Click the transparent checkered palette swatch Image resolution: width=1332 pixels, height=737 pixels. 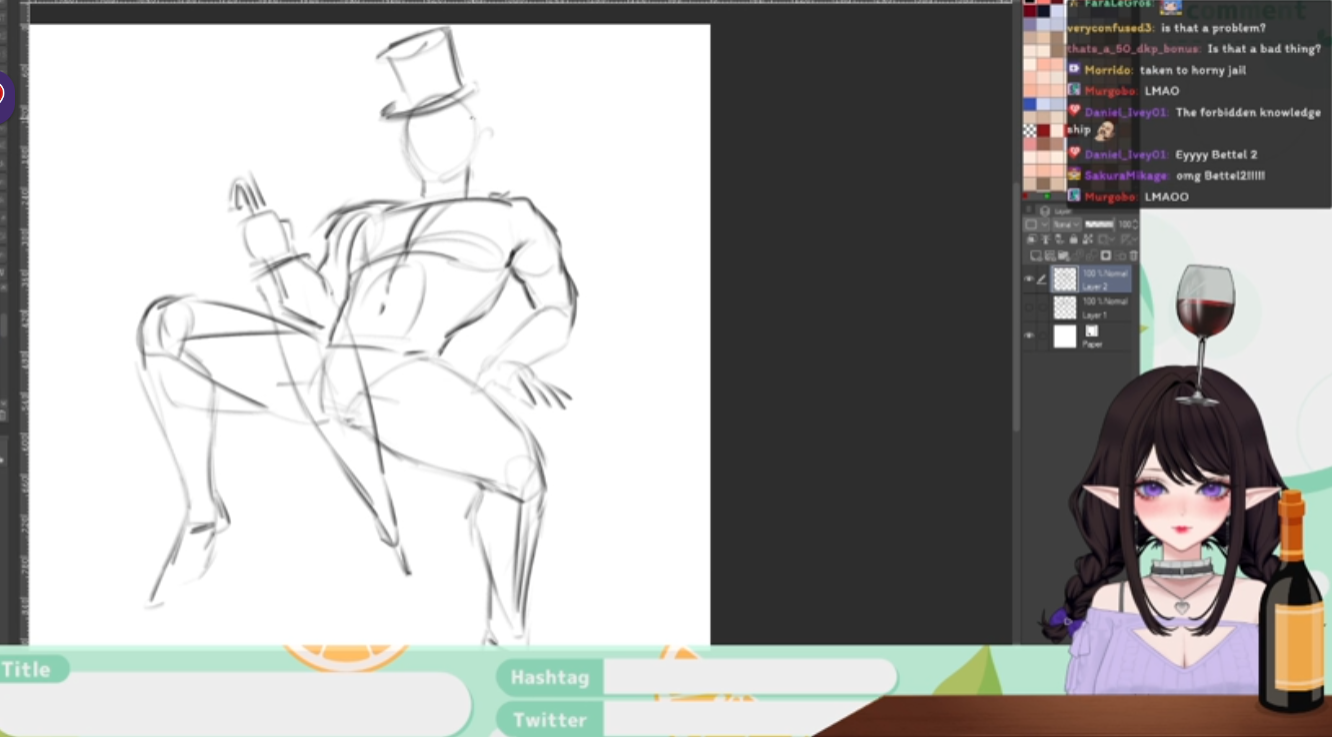pos(1030,130)
